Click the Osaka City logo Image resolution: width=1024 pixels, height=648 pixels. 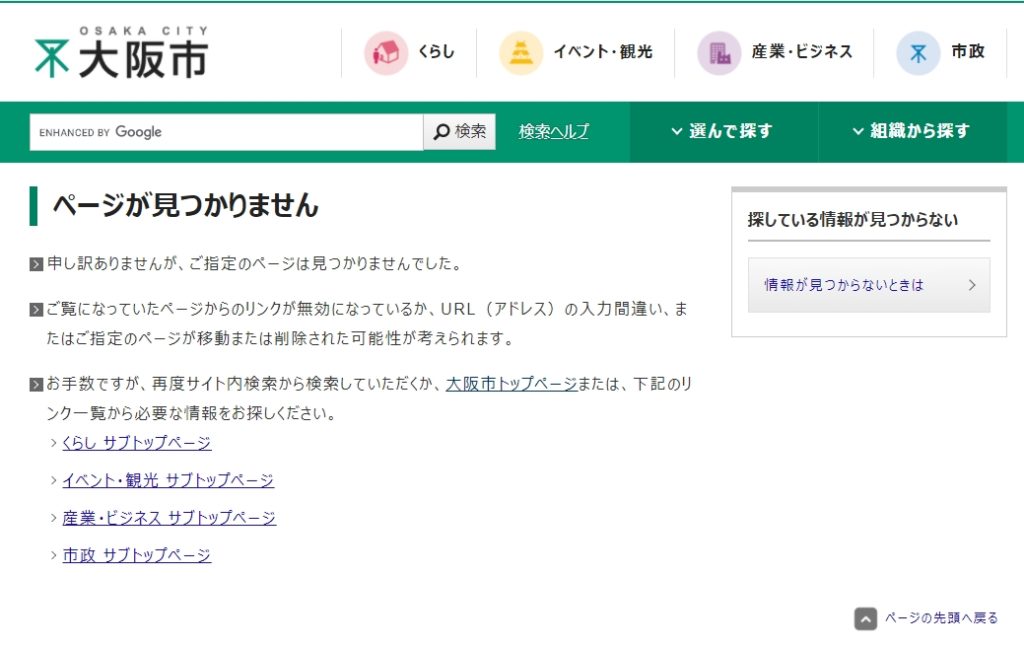click(x=120, y=53)
